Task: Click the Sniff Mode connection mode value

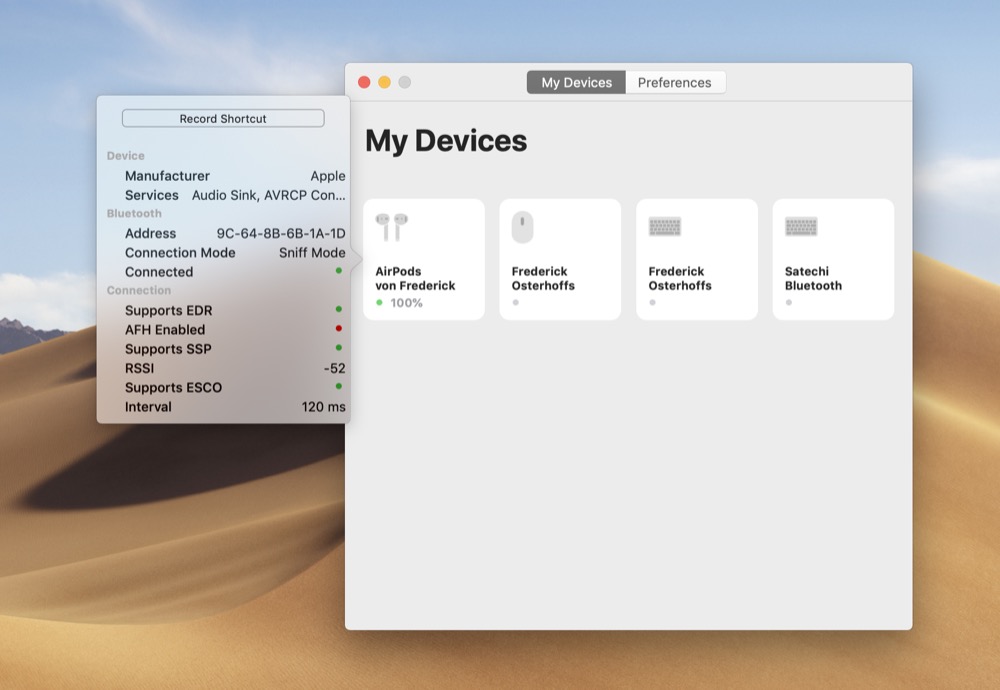Action: tap(312, 253)
